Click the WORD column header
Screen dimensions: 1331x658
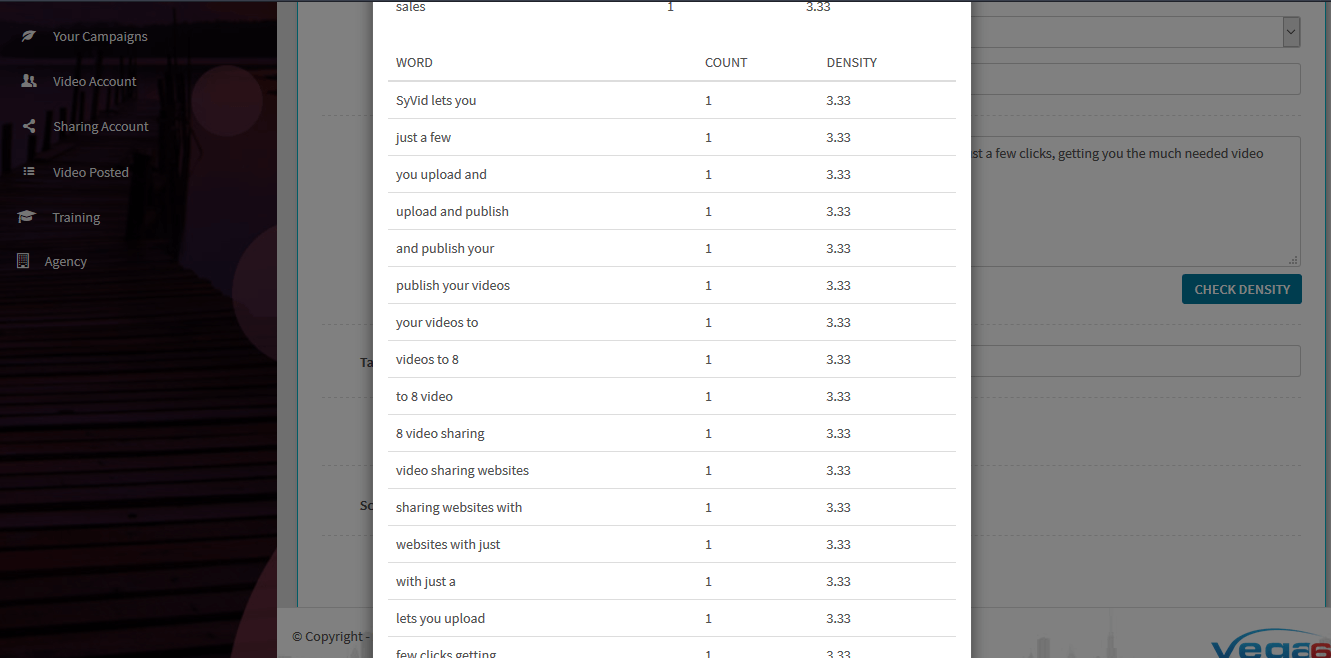pos(414,62)
